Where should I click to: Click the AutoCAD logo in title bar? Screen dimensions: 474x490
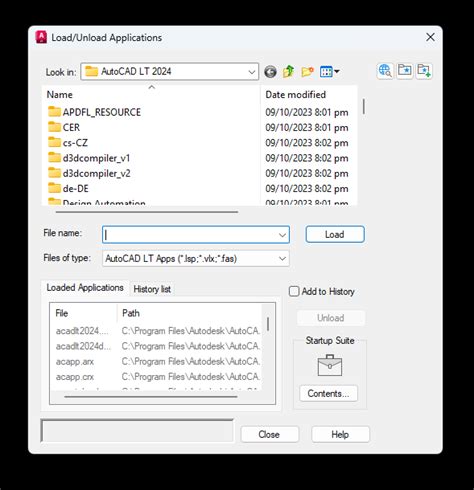pyautogui.click(x=41, y=37)
